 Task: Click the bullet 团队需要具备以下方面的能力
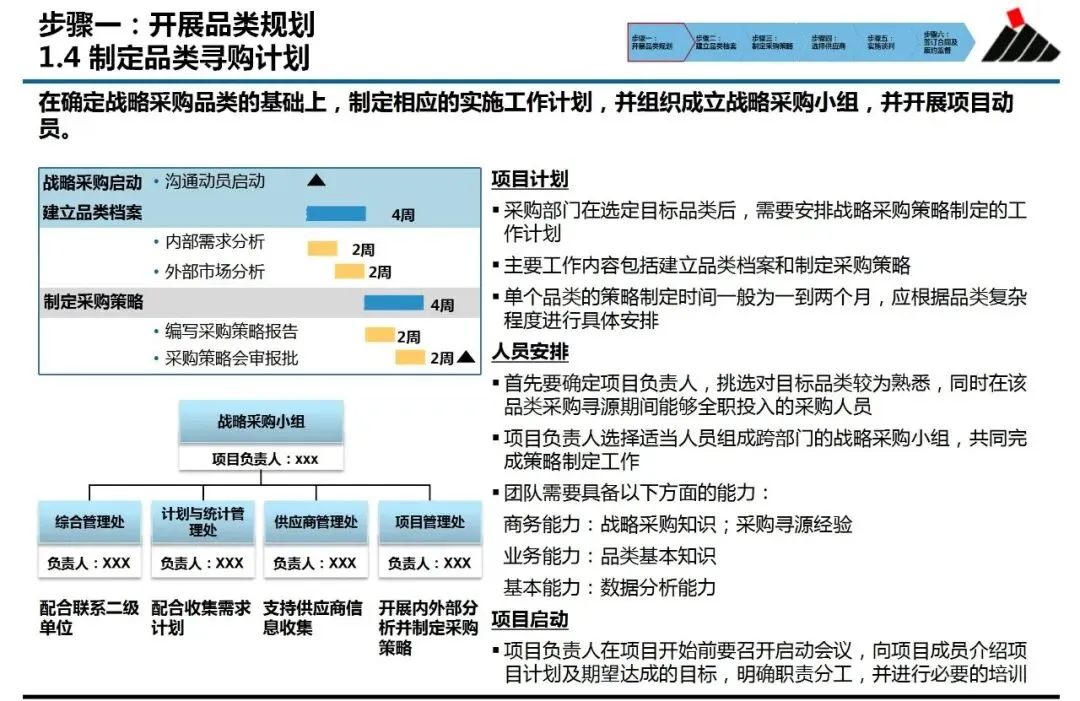point(636,492)
